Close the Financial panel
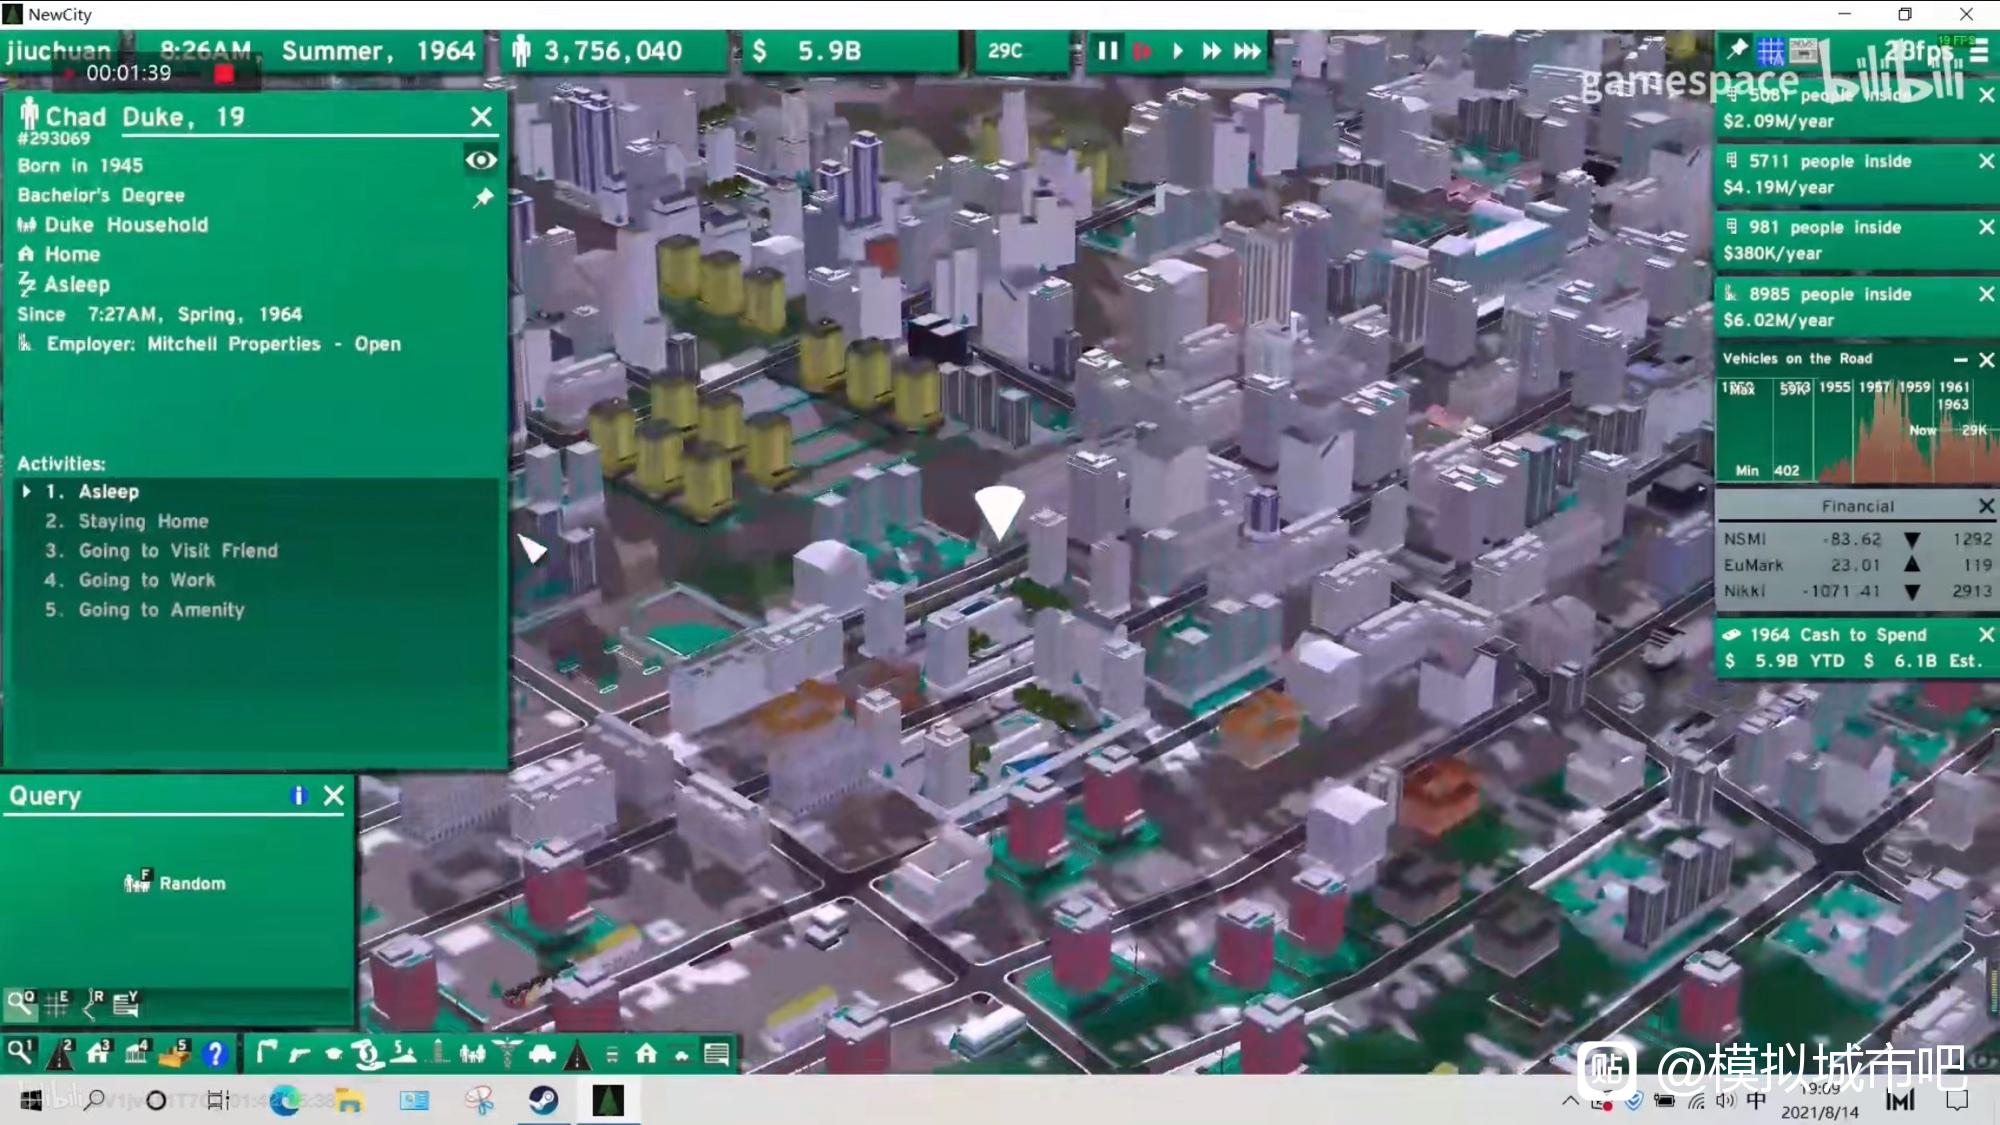Viewport: 2000px width, 1125px height. tap(1986, 506)
